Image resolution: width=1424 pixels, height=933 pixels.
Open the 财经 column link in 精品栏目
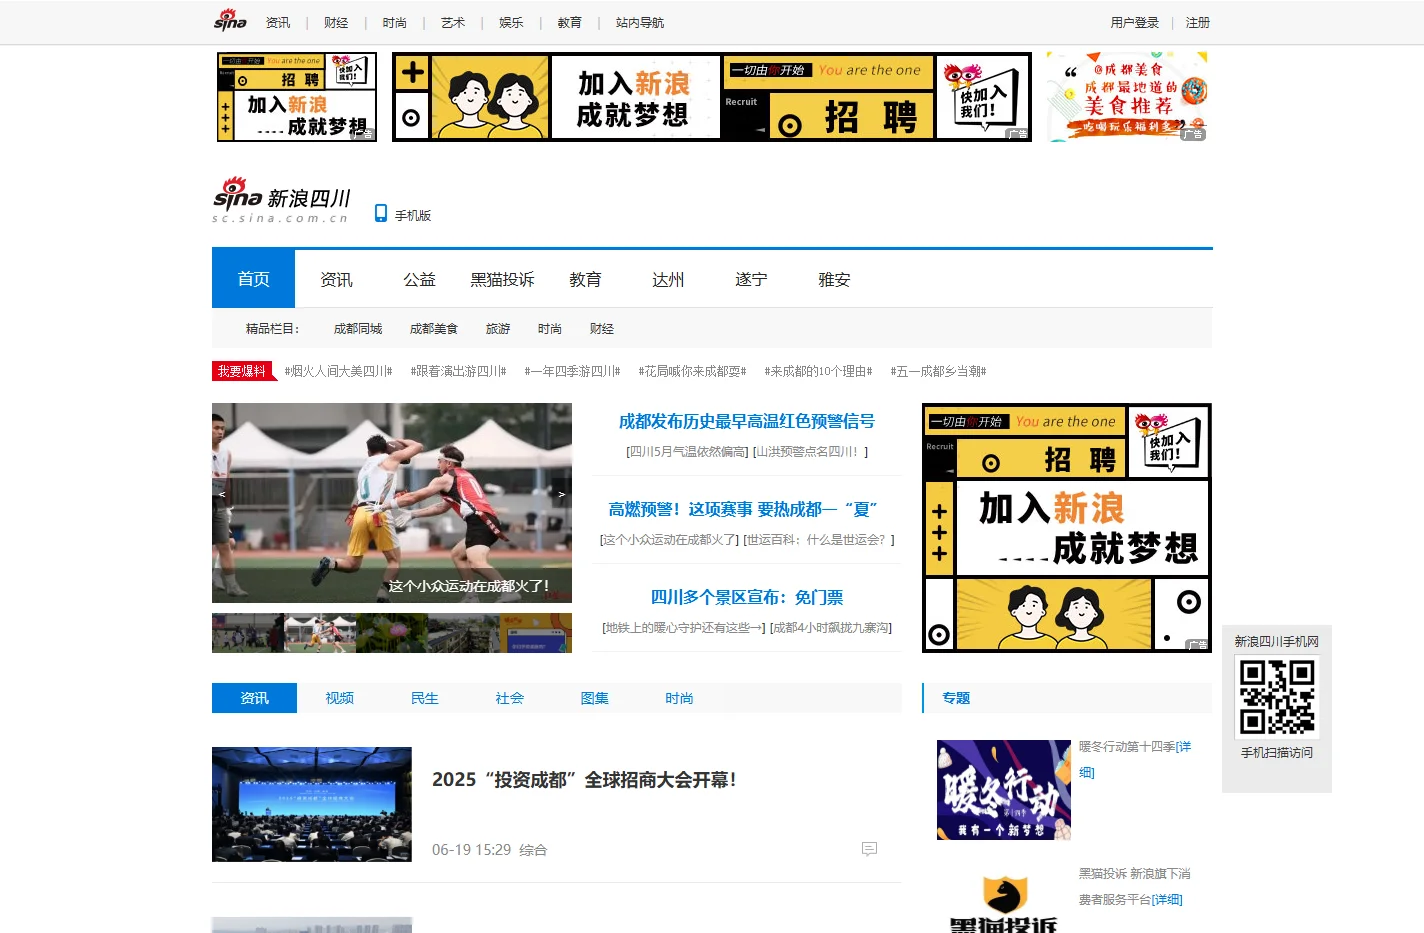click(602, 328)
